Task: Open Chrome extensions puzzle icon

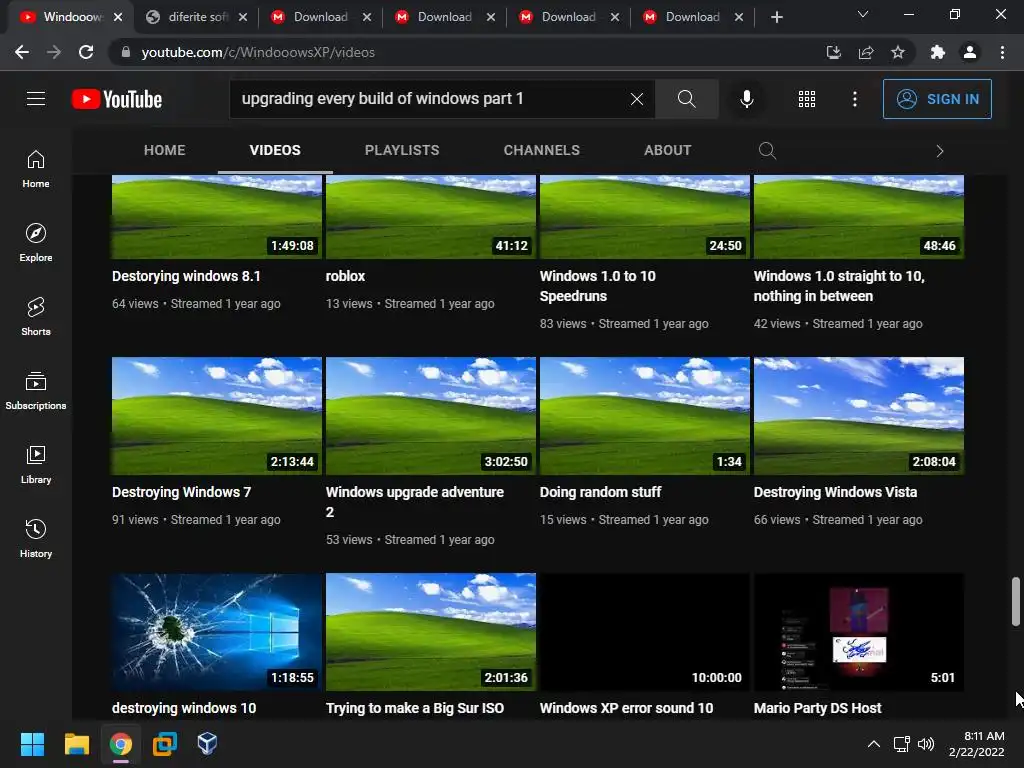Action: point(938,52)
